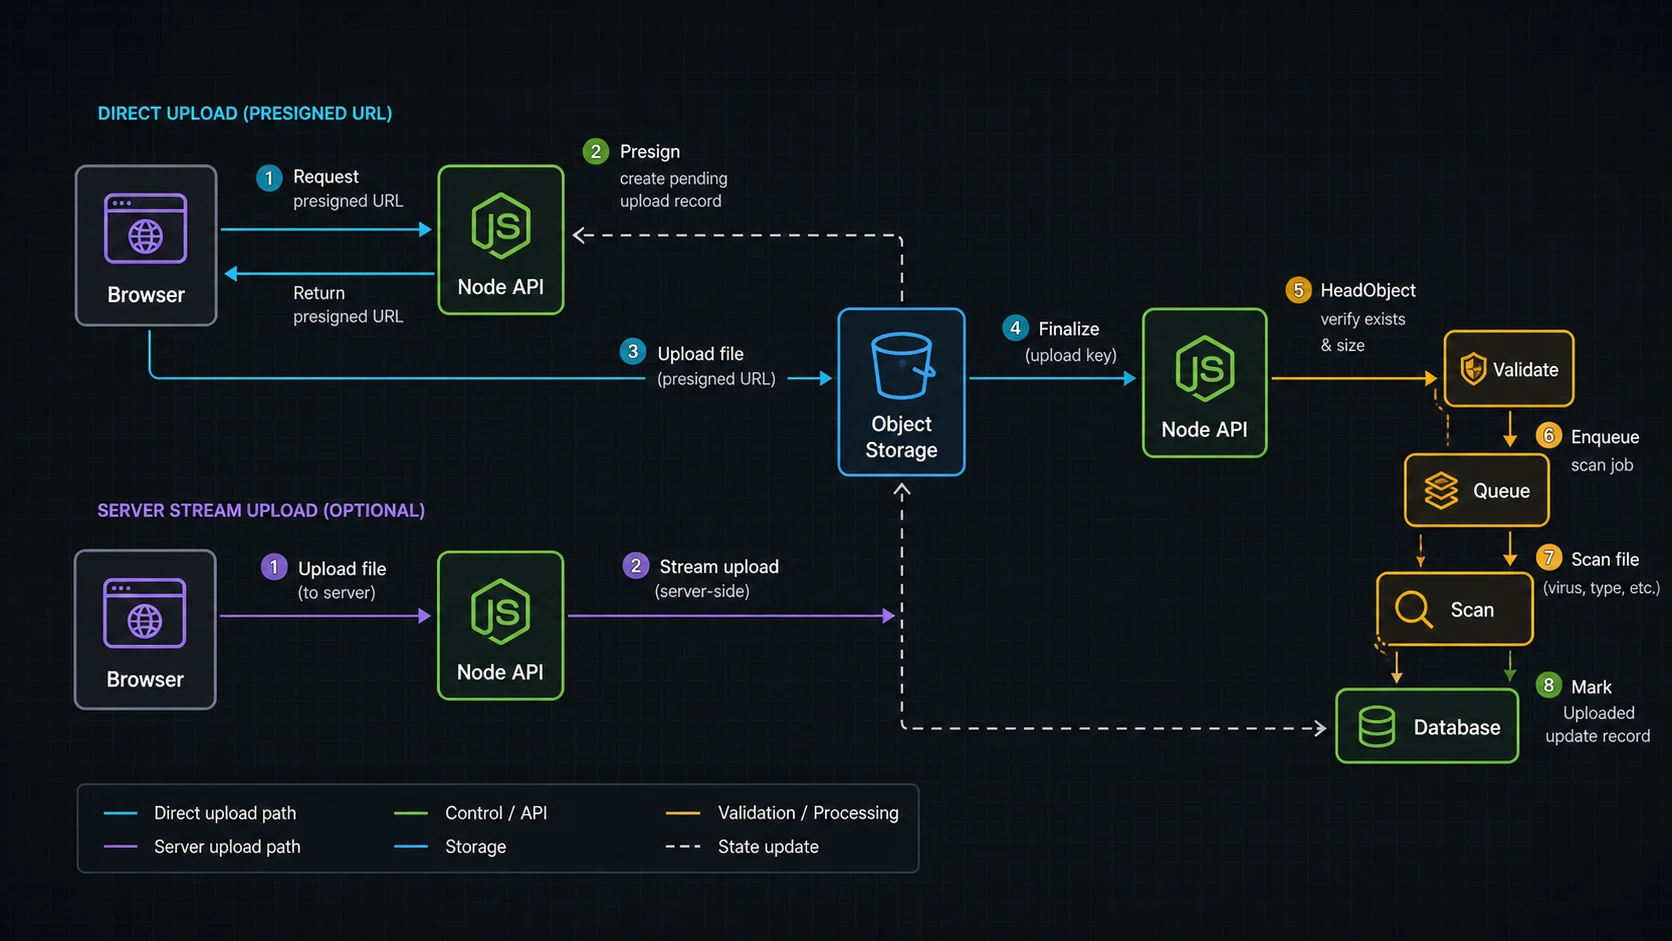Click the "HeadObject" step title
Image resolution: width=1672 pixels, height=941 pixels.
point(1368,290)
